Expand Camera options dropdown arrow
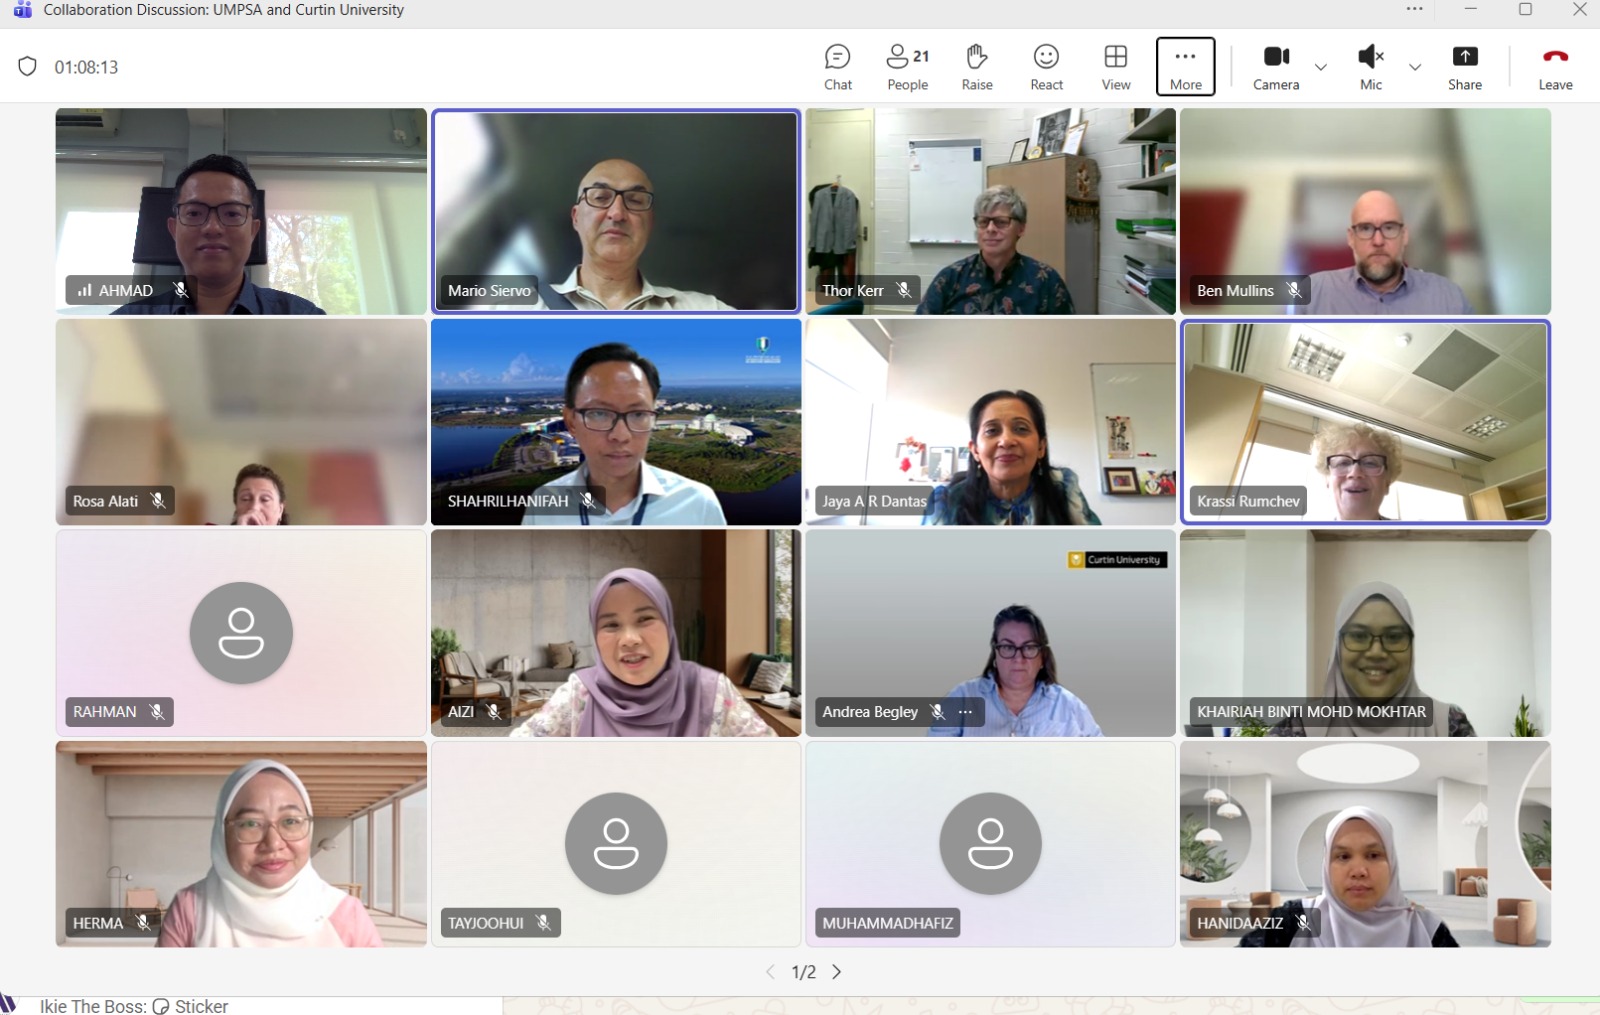Image resolution: width=1600 pixels, height=1015 pixels. [x=1321, y=67]
